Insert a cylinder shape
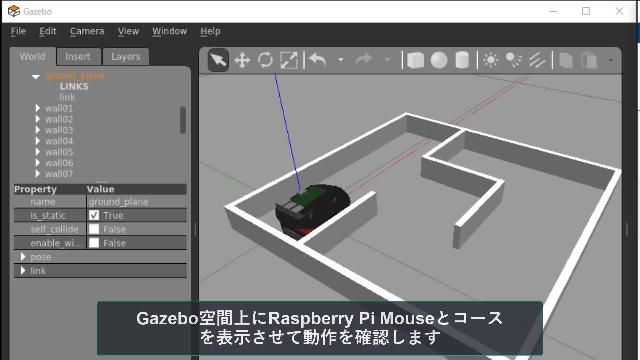640x360 pixels. coord(462,60)
